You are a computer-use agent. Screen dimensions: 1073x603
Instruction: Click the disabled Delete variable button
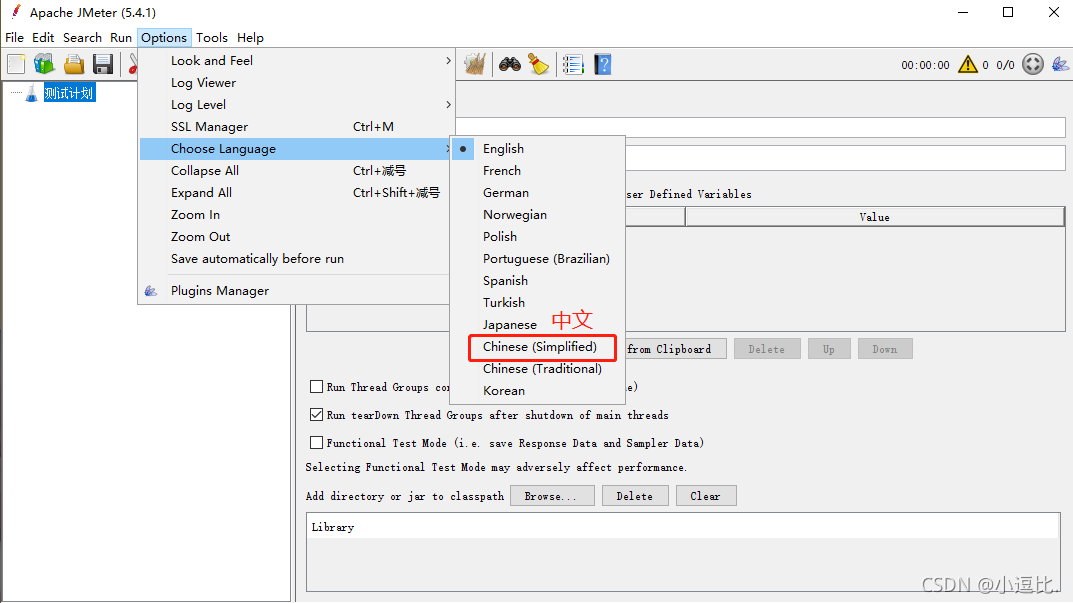click(x=766, y=349)
